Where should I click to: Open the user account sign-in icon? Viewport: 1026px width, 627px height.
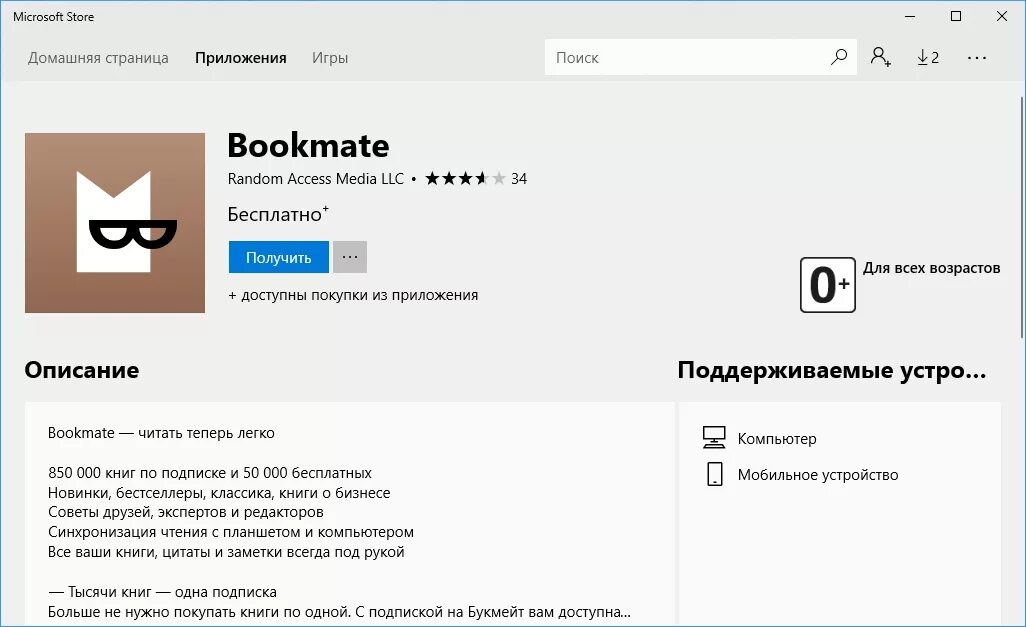pos(880,57)
